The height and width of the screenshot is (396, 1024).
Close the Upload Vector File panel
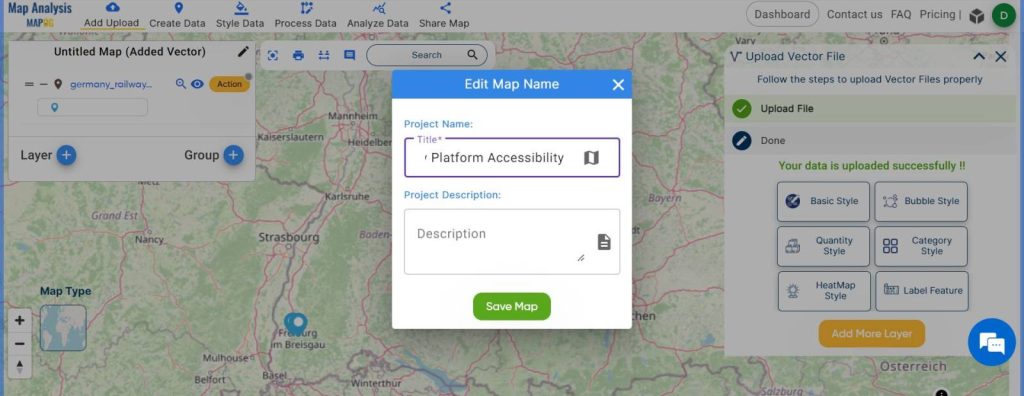click(1000, 56)
